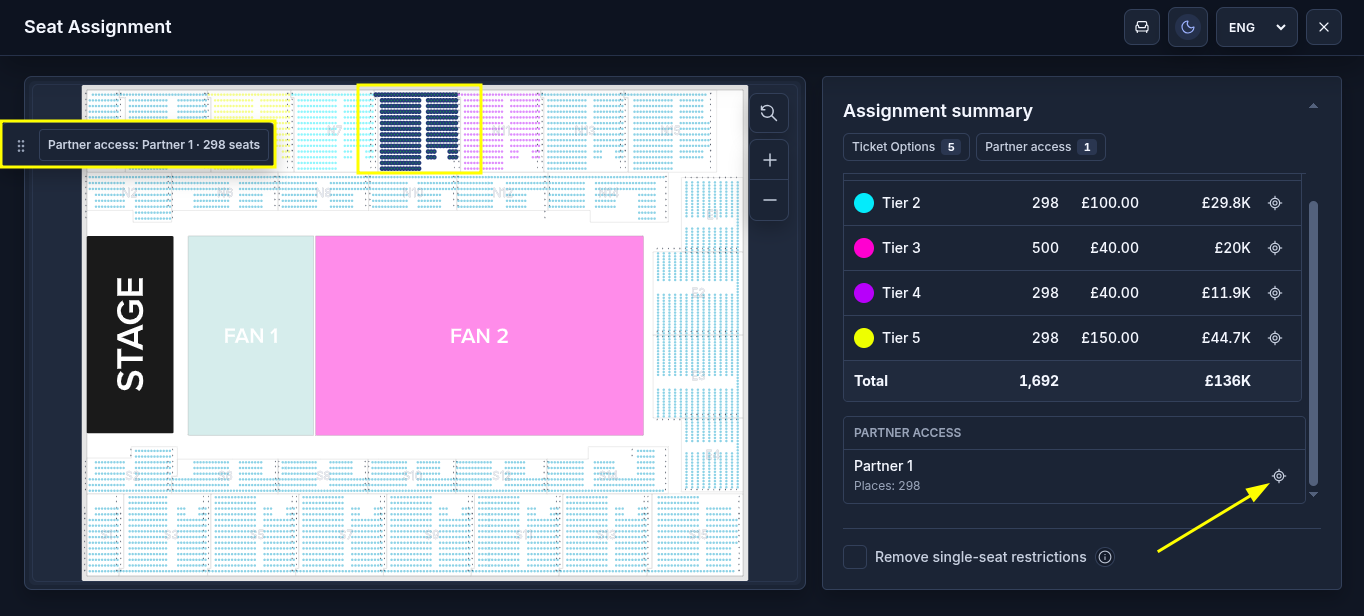Screen dimensions: 1364x616
Task: Locate Tier 3 seats on map
Action: [x=1275, y=248]
